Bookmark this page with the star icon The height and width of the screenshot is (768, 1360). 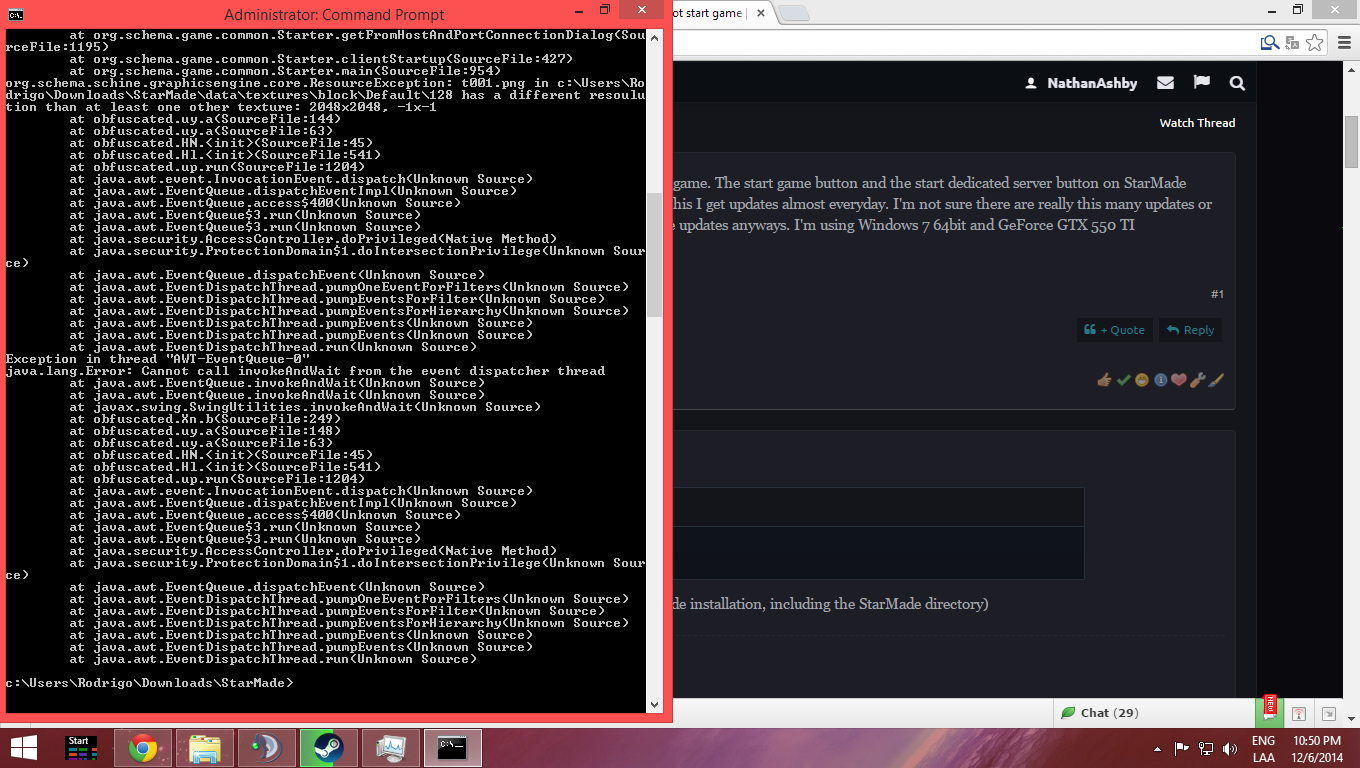coord(1314,42)
